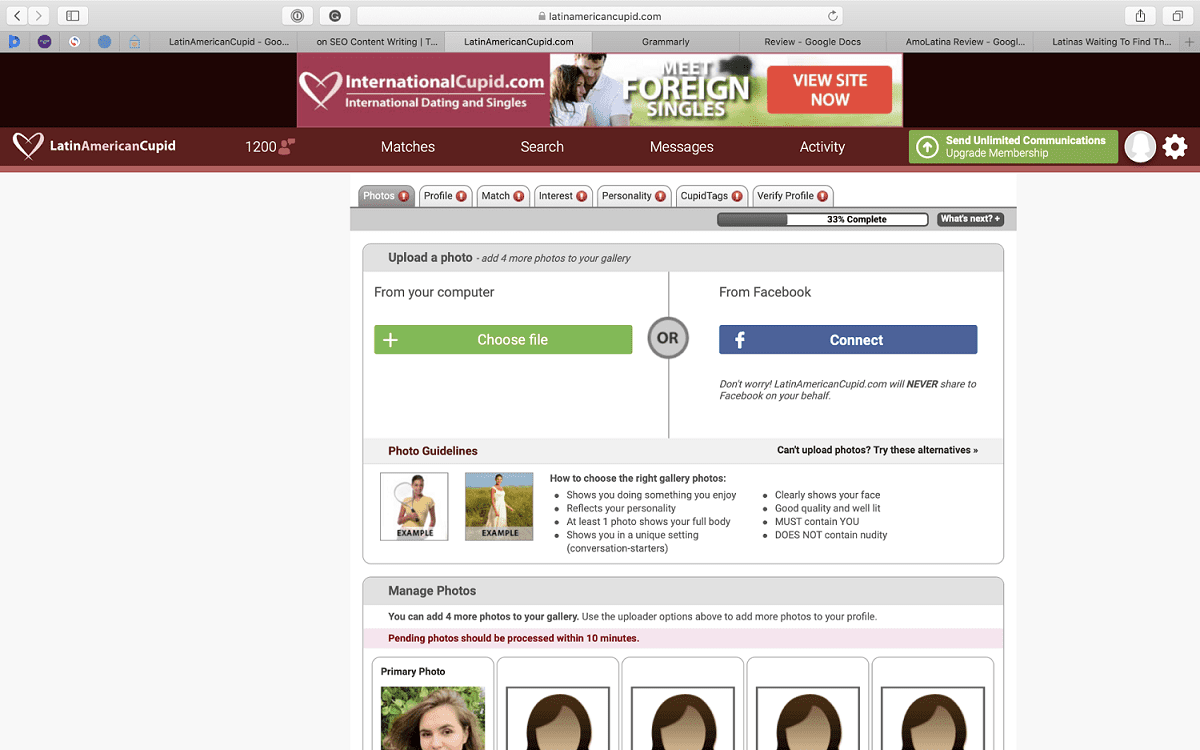This screenshot has width=1200, height=750.
Task: Click the 'Photo Guidelines' heading
Action: point(433,451)
